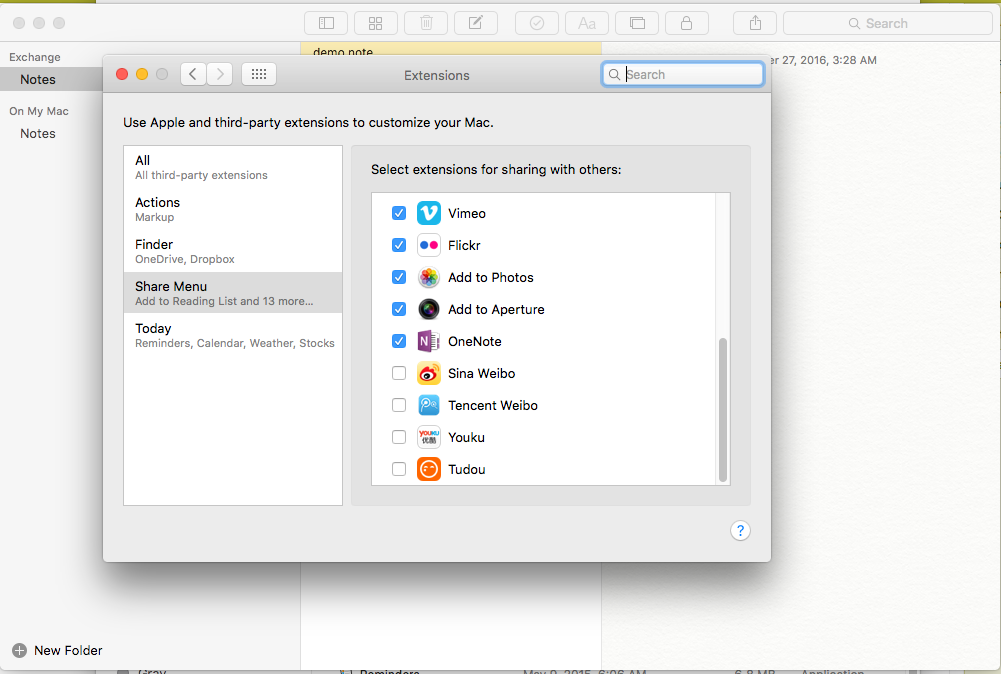
Task: Uncheck Add to Aperture extension
Action: 399,309
